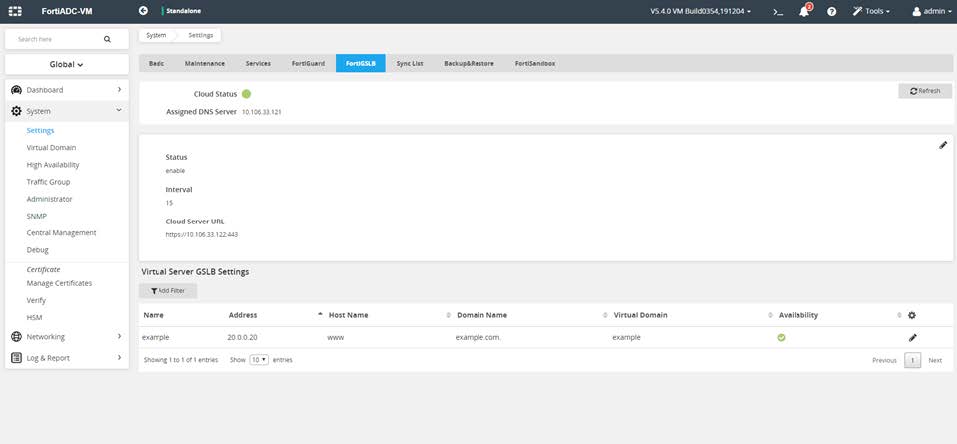957x444 pixels.
Task: Click the admin user icon
Action: [x=916, y=12]
